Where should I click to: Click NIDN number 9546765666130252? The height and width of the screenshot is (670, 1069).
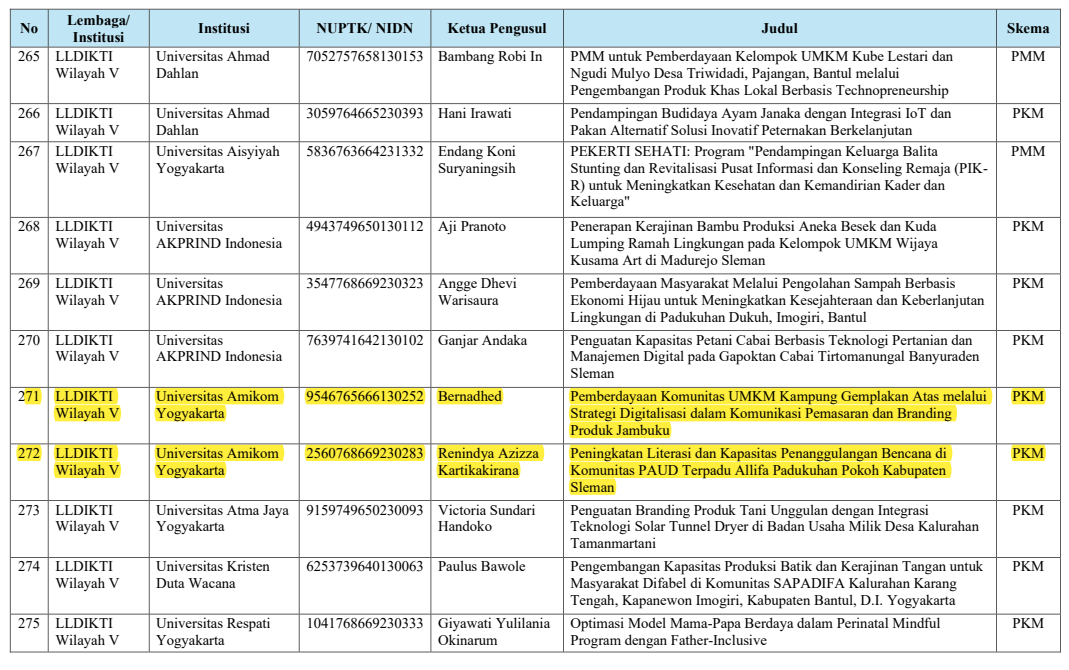point(365,397)
